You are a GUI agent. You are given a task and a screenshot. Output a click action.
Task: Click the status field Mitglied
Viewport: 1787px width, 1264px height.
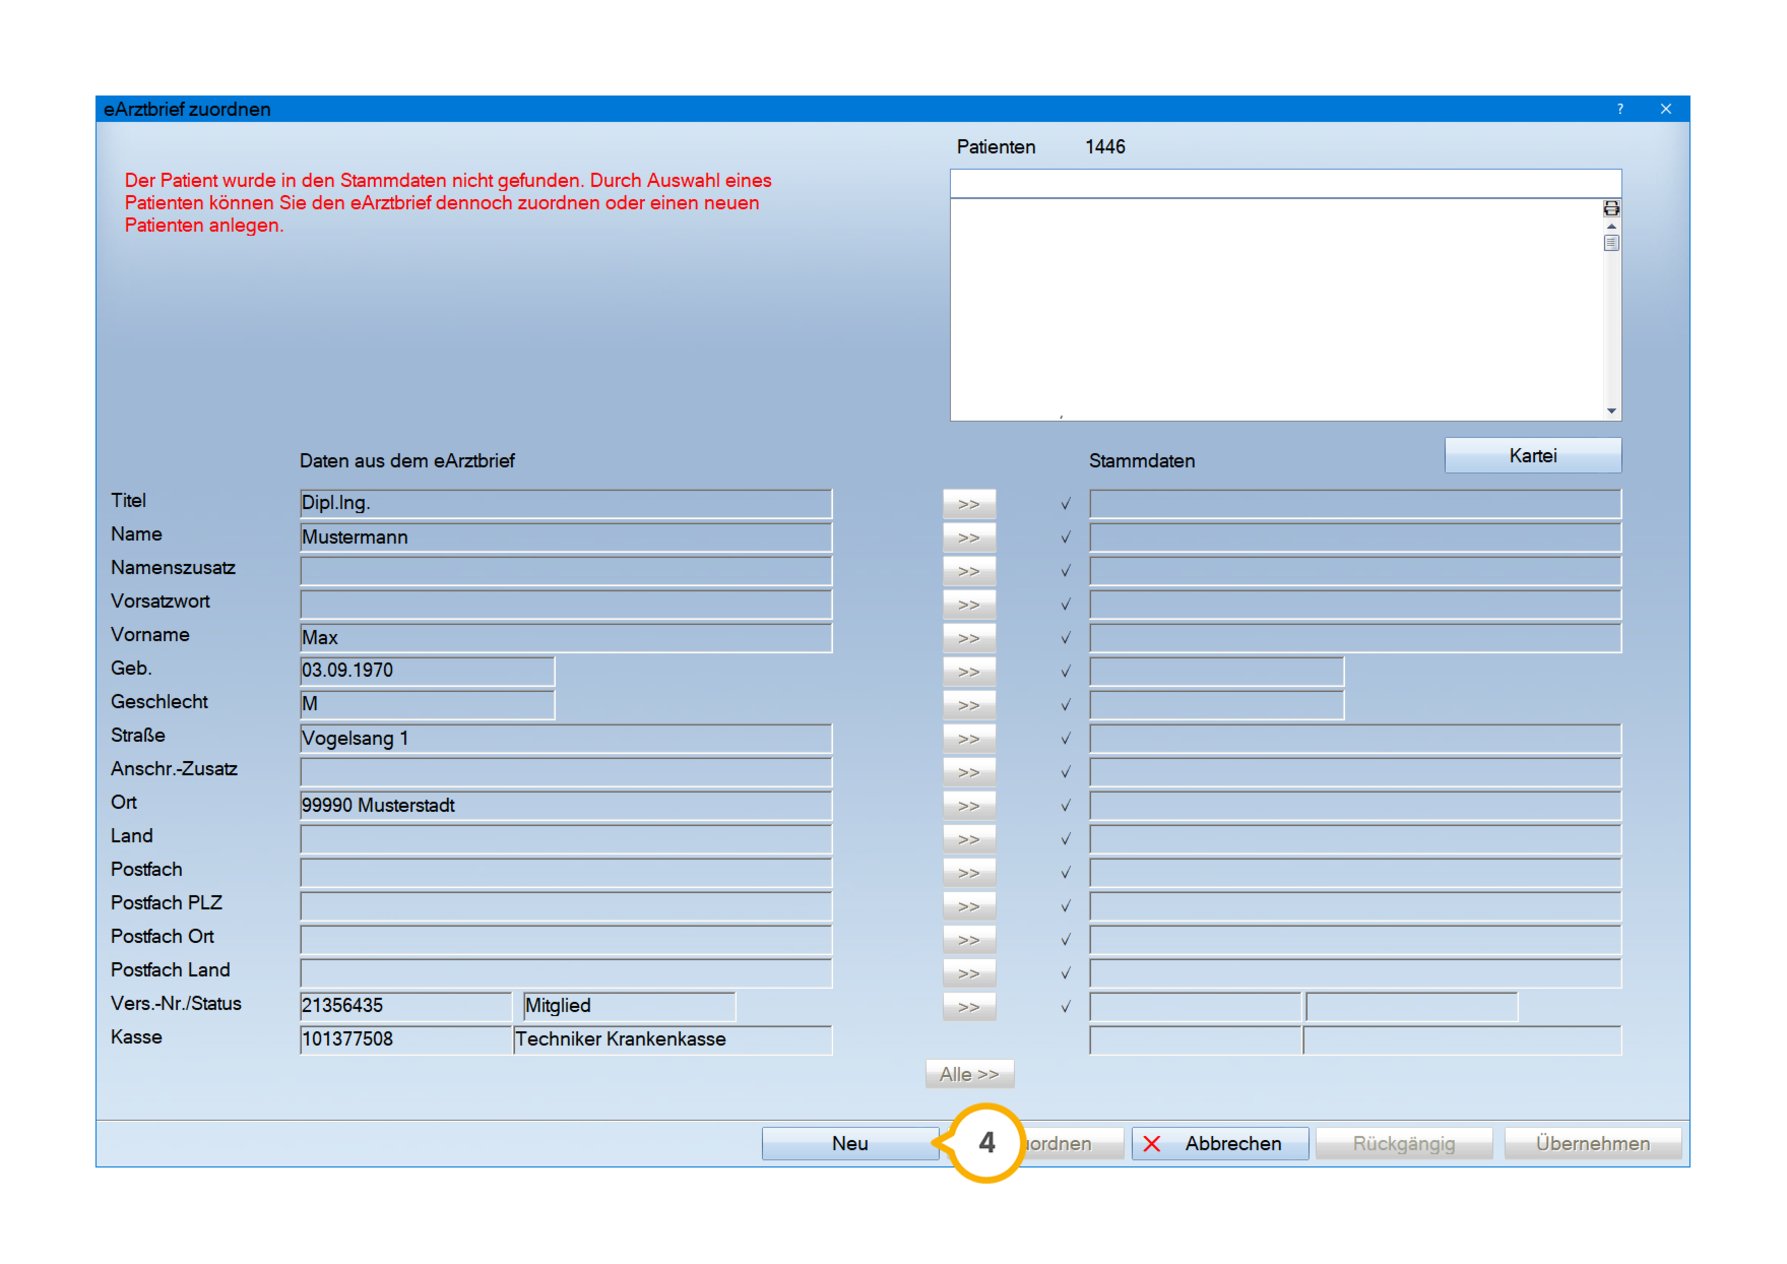pos(629,1006)
